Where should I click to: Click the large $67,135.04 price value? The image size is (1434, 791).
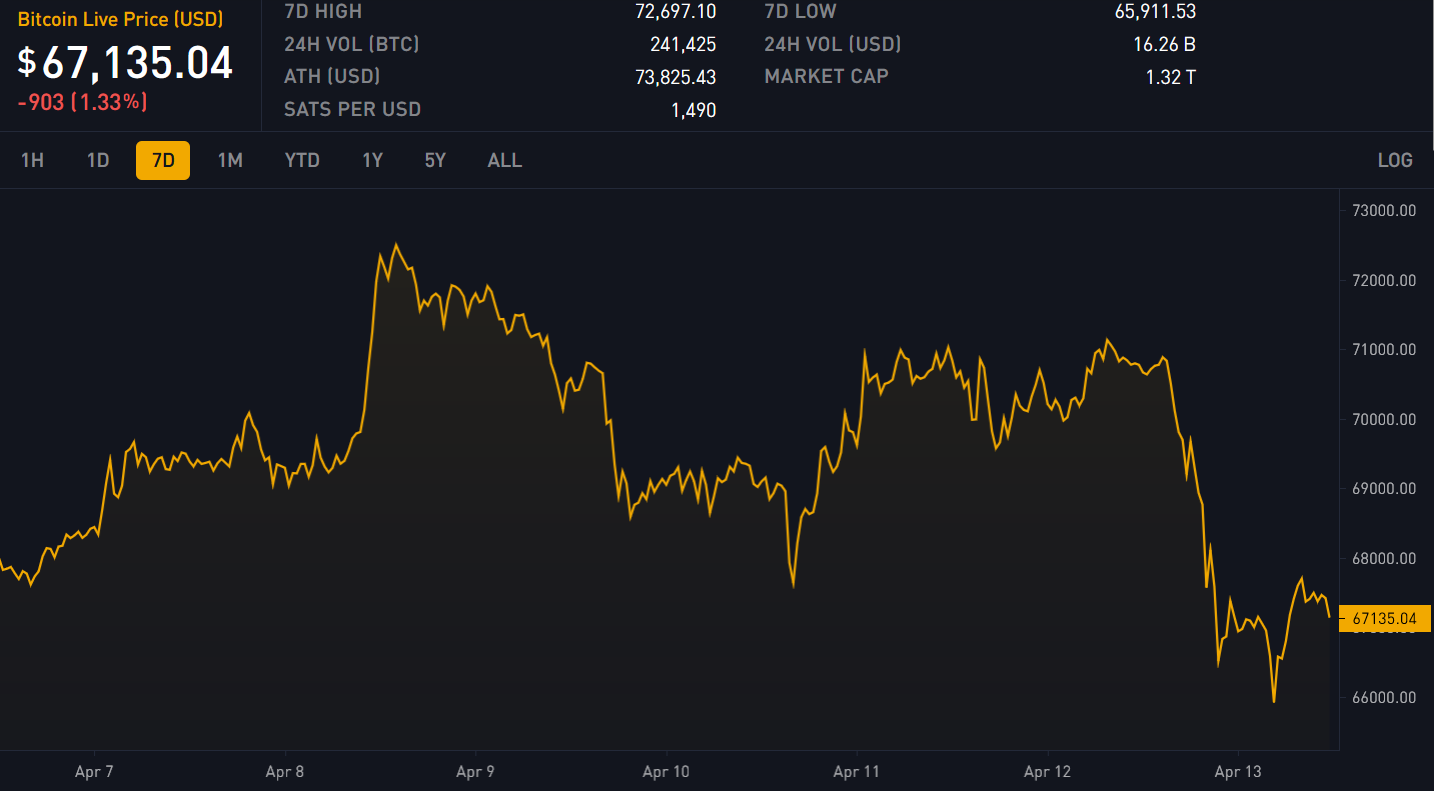(126, 63)
